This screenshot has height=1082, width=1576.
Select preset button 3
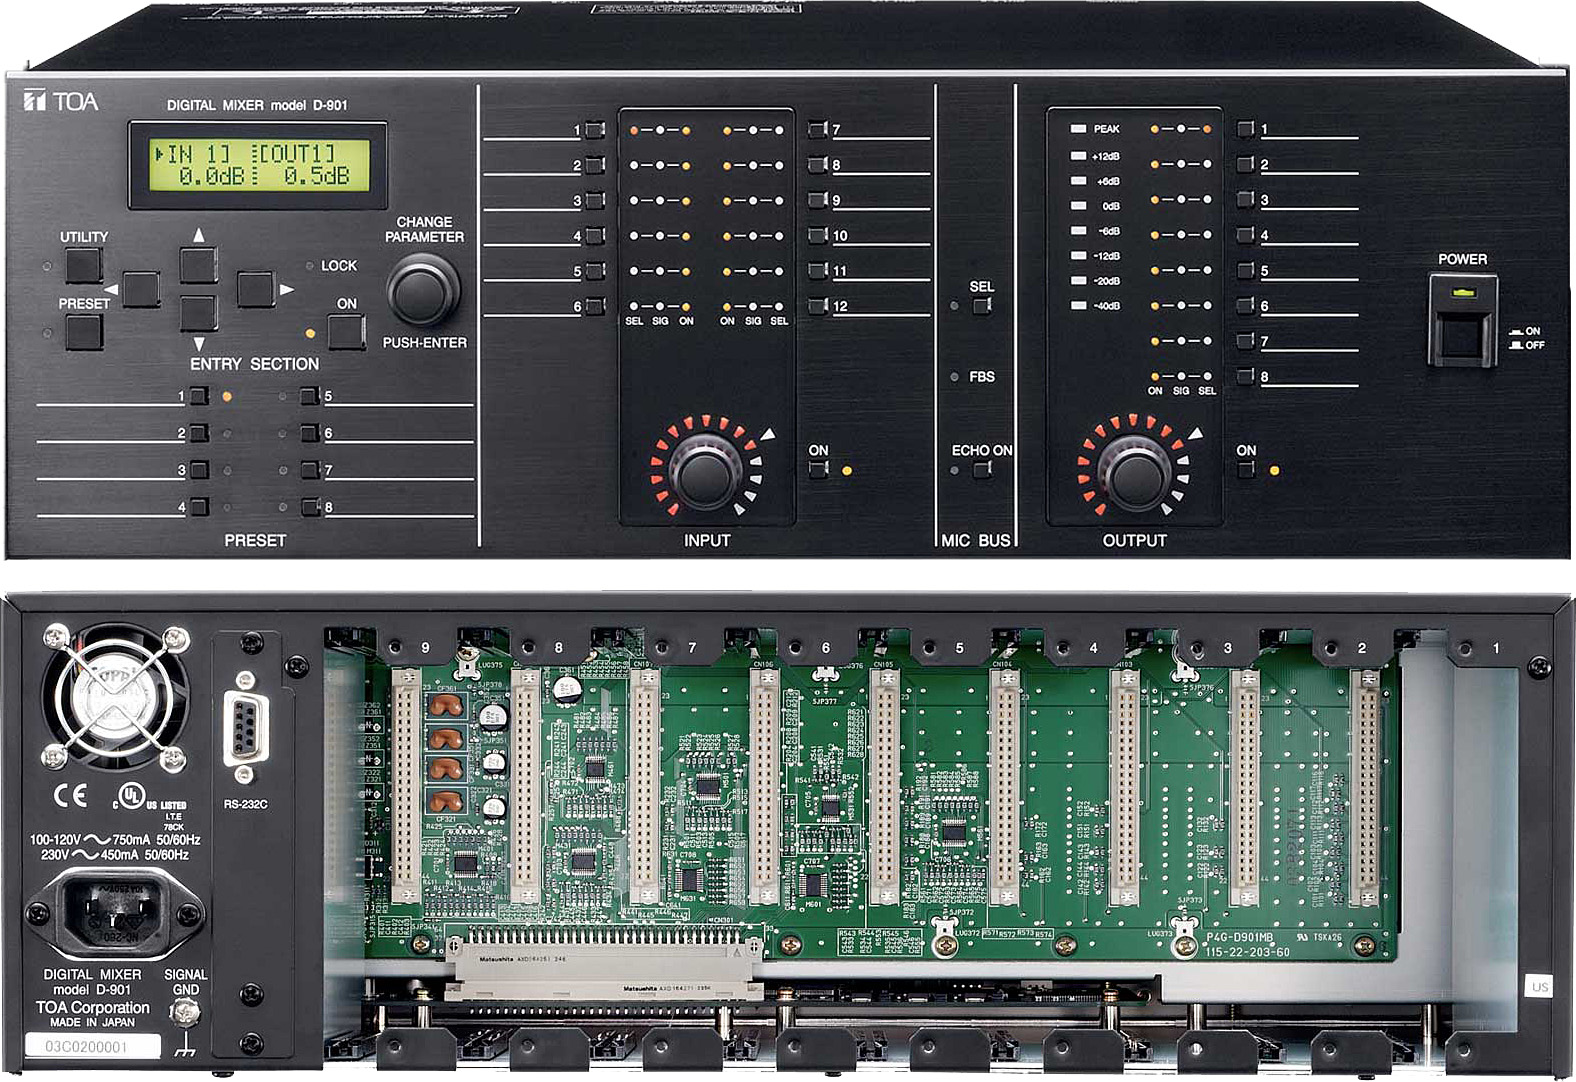pyautogui.click(x=199, y=470)
